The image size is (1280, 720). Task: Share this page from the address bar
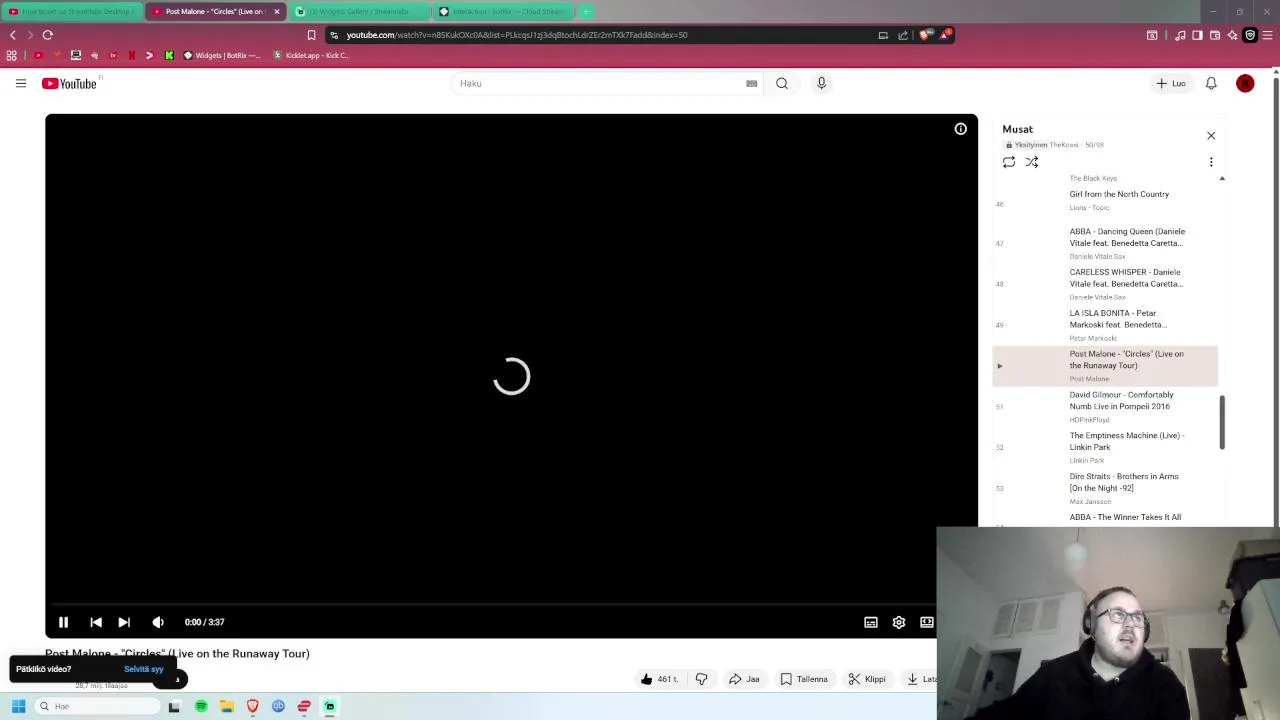(902, 35)
